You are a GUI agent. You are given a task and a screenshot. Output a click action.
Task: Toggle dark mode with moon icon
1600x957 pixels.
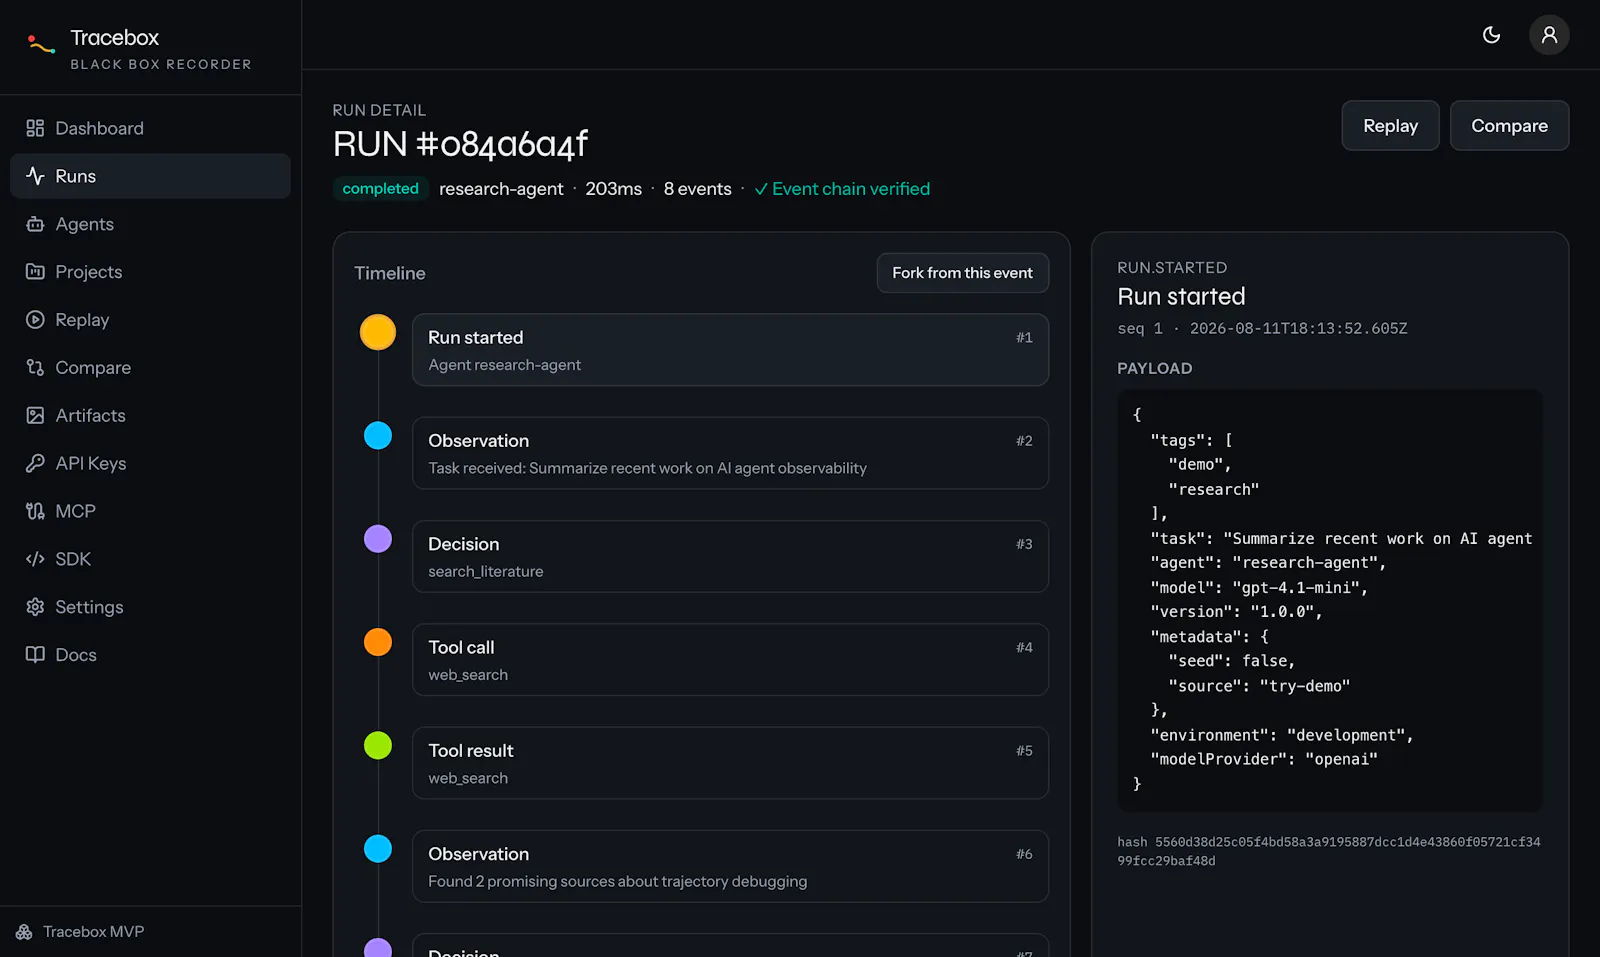point(1491,35)
